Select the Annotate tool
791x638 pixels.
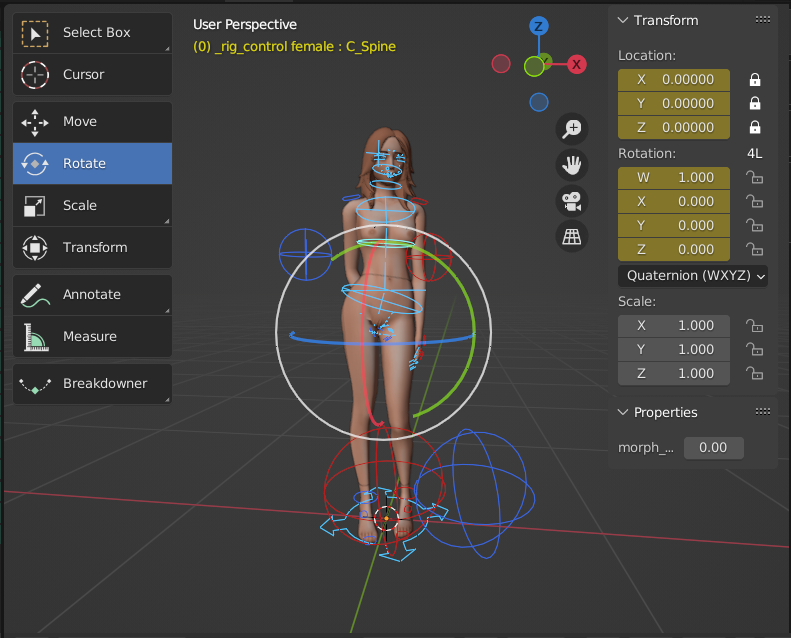[92, 295]
